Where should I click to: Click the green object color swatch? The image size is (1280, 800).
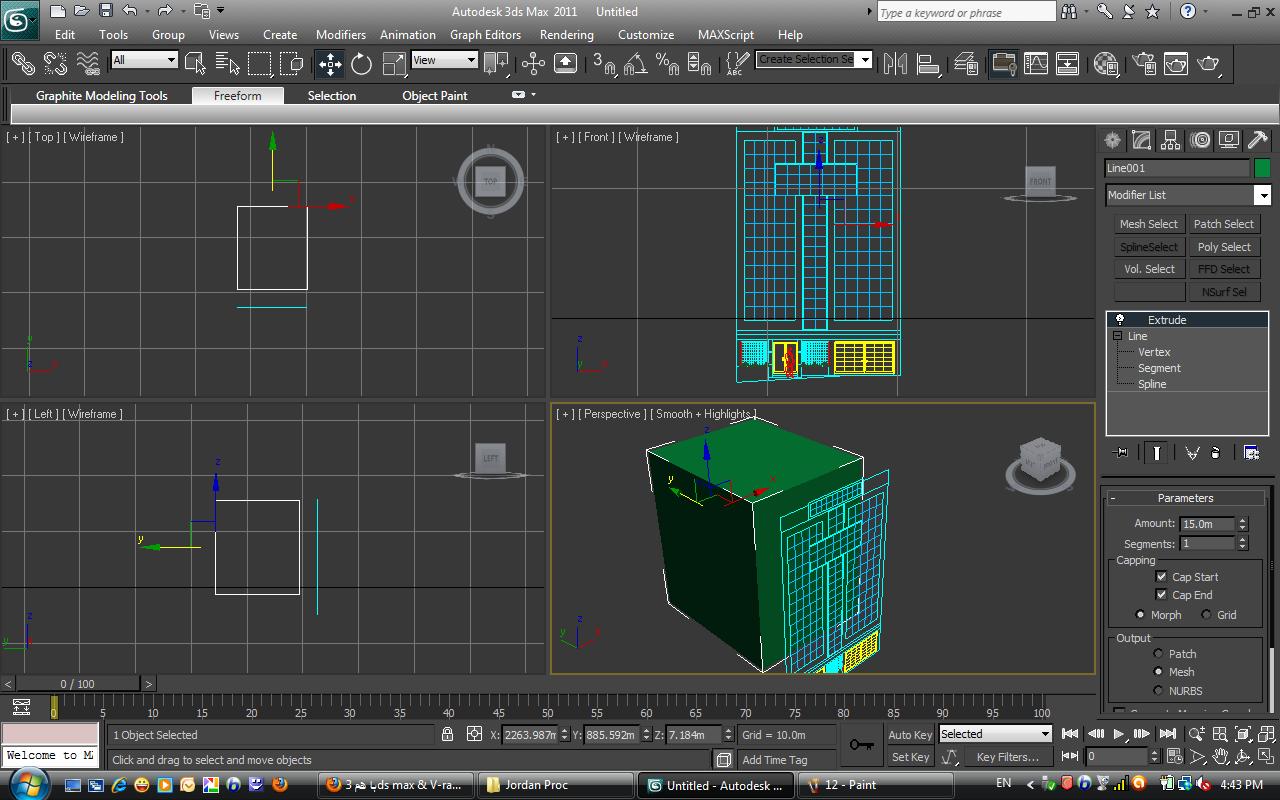tap(1262, 168)
